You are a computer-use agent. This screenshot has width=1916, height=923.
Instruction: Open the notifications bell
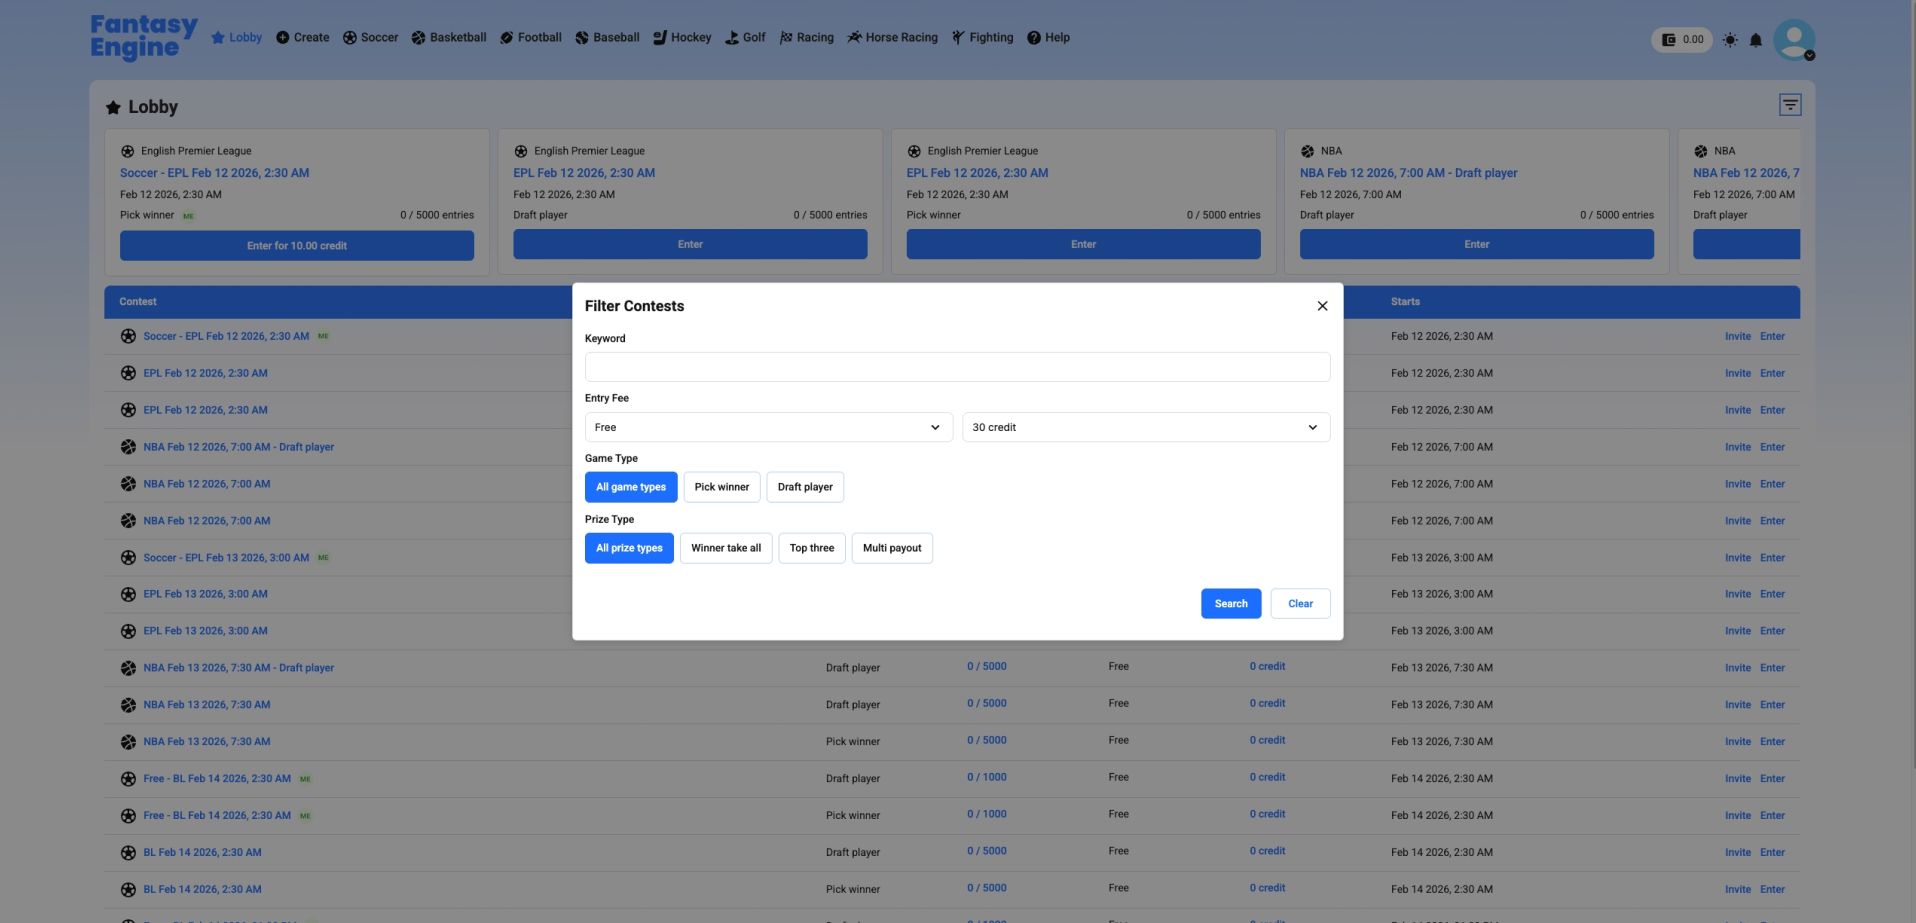click(x=1756, y=40)
